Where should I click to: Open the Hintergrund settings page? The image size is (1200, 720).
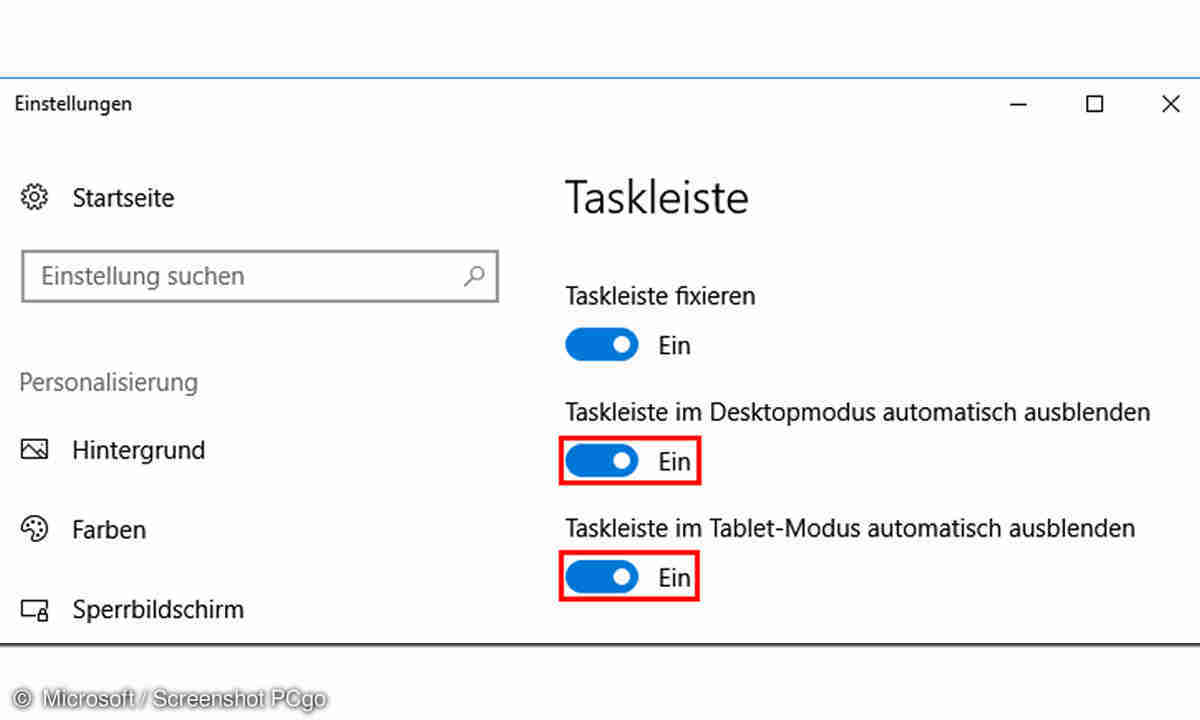[x=138, y=450]
